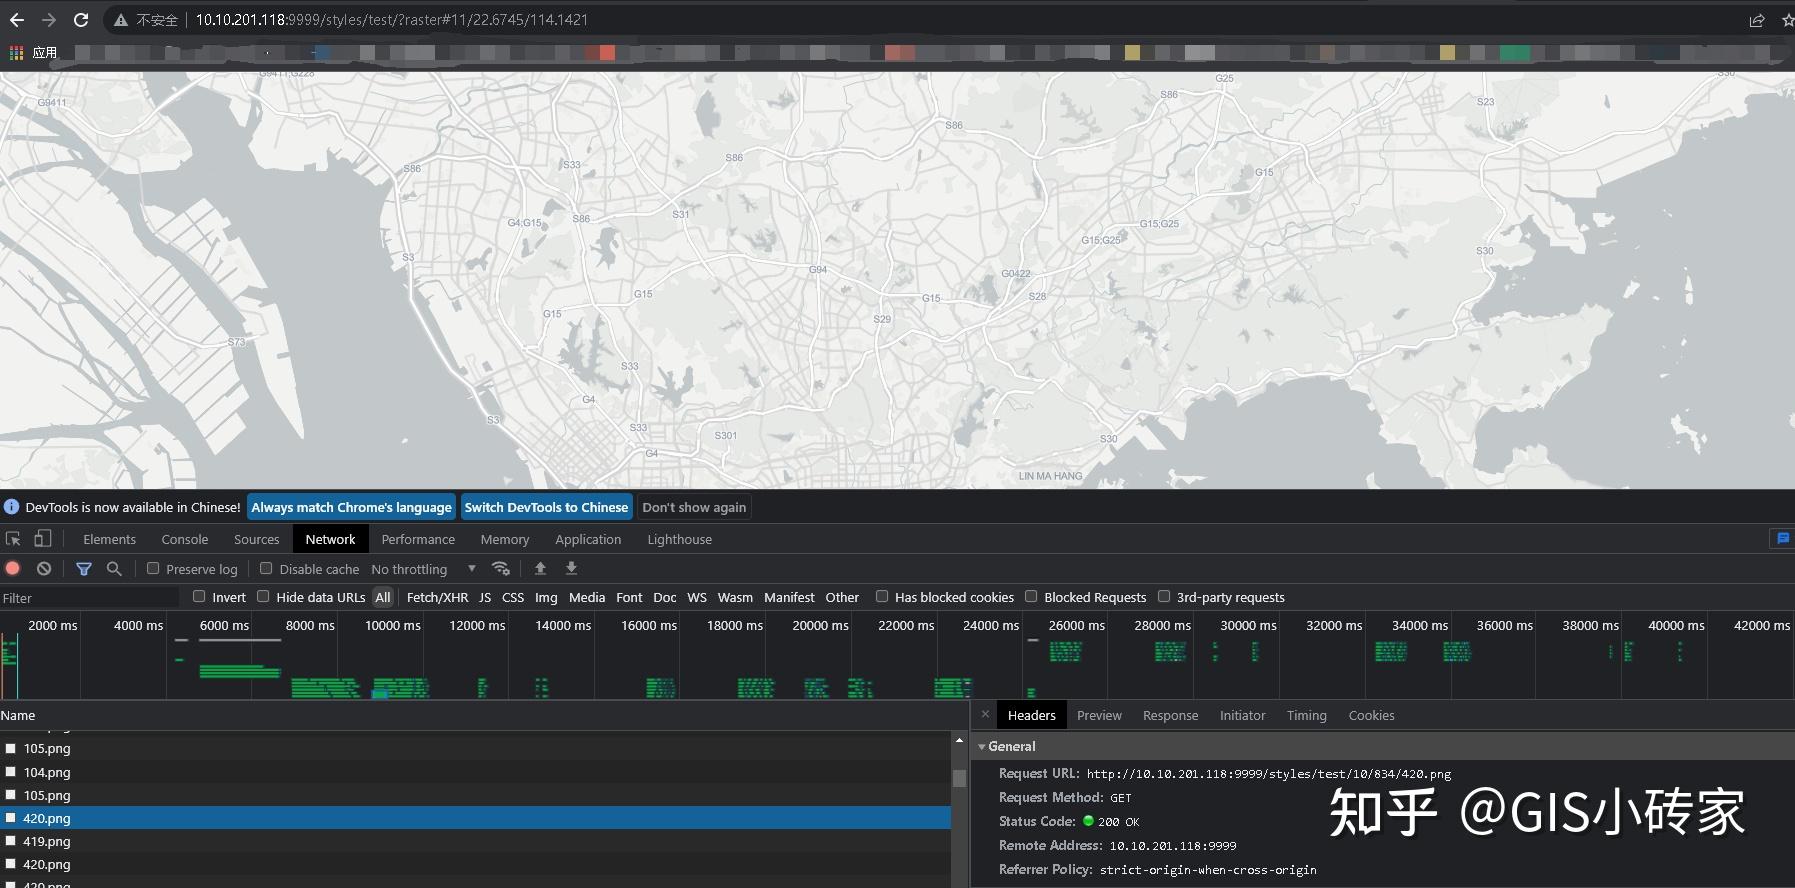The width and height of the screenshot is (1795, 888).
Task: Select the Network tab
Action: click(330, 539)
